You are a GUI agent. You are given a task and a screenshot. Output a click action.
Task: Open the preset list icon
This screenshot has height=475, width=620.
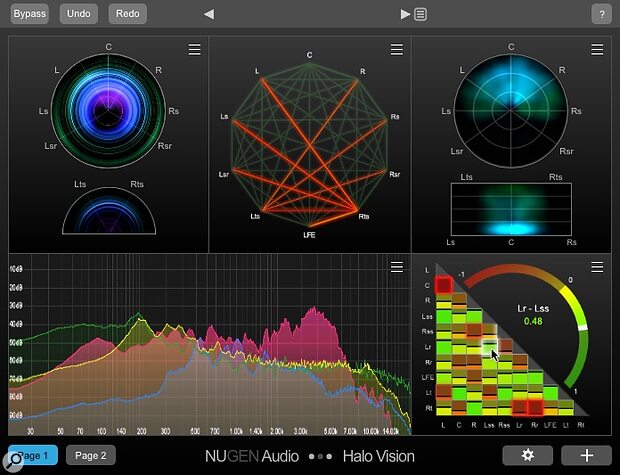420,15
